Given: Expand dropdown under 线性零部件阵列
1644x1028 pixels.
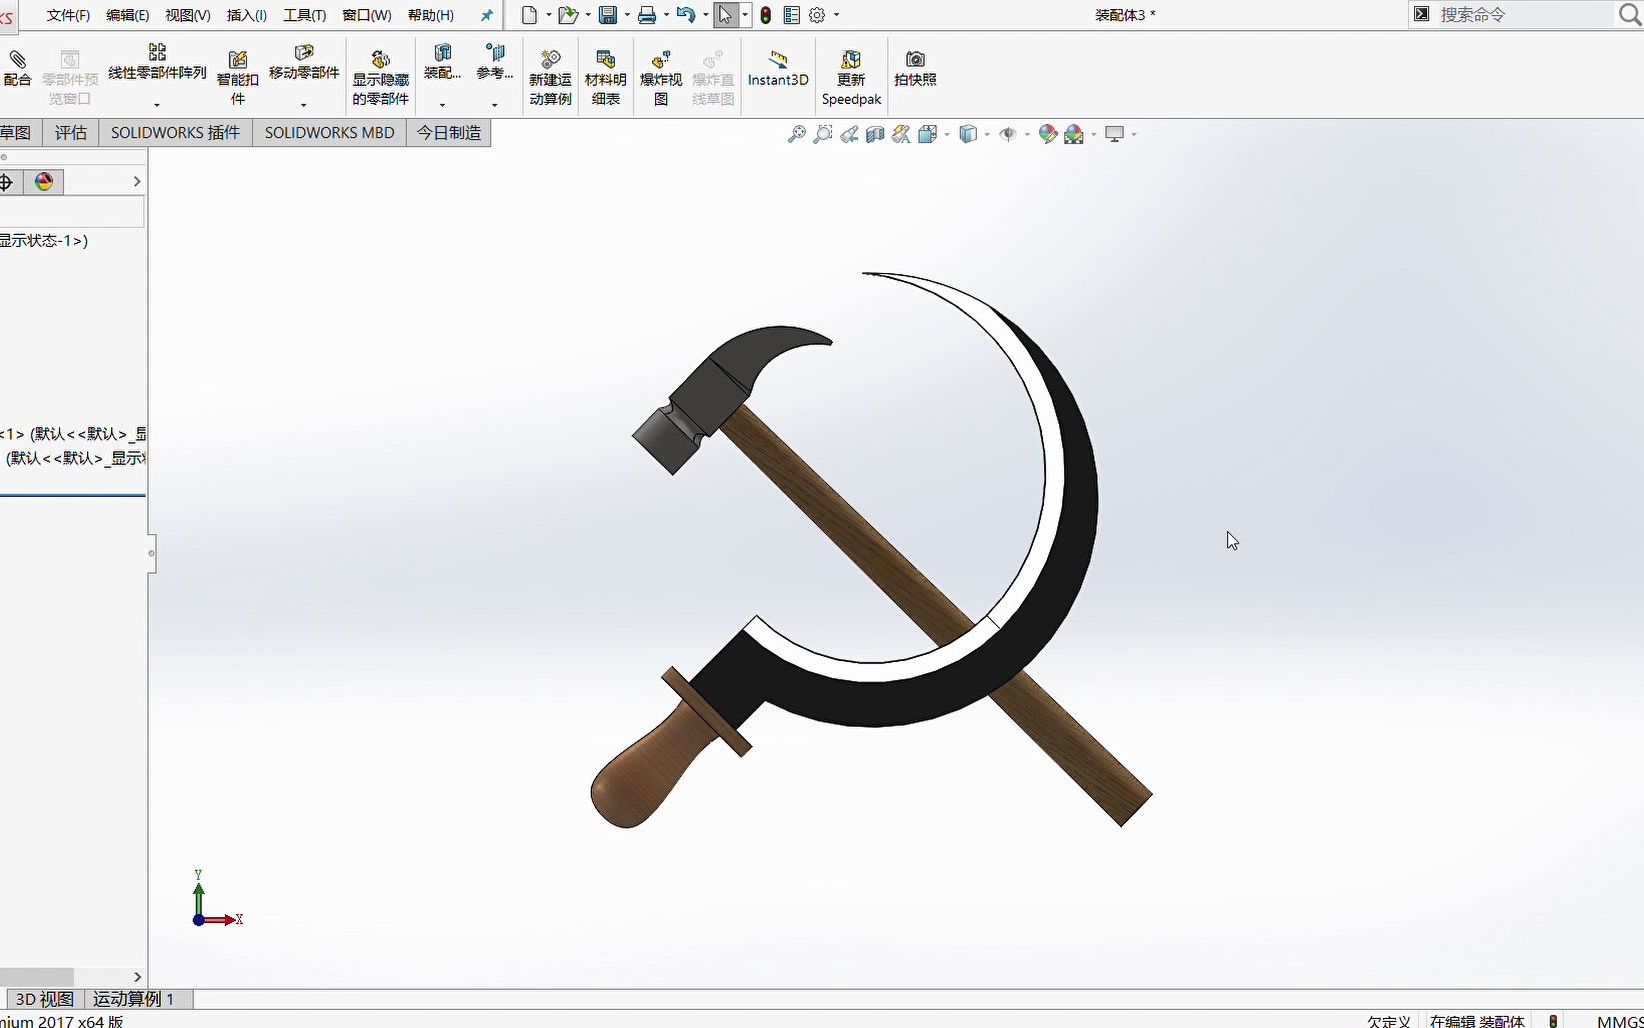Looking at the screenshot, I should (x=157, y=104).
